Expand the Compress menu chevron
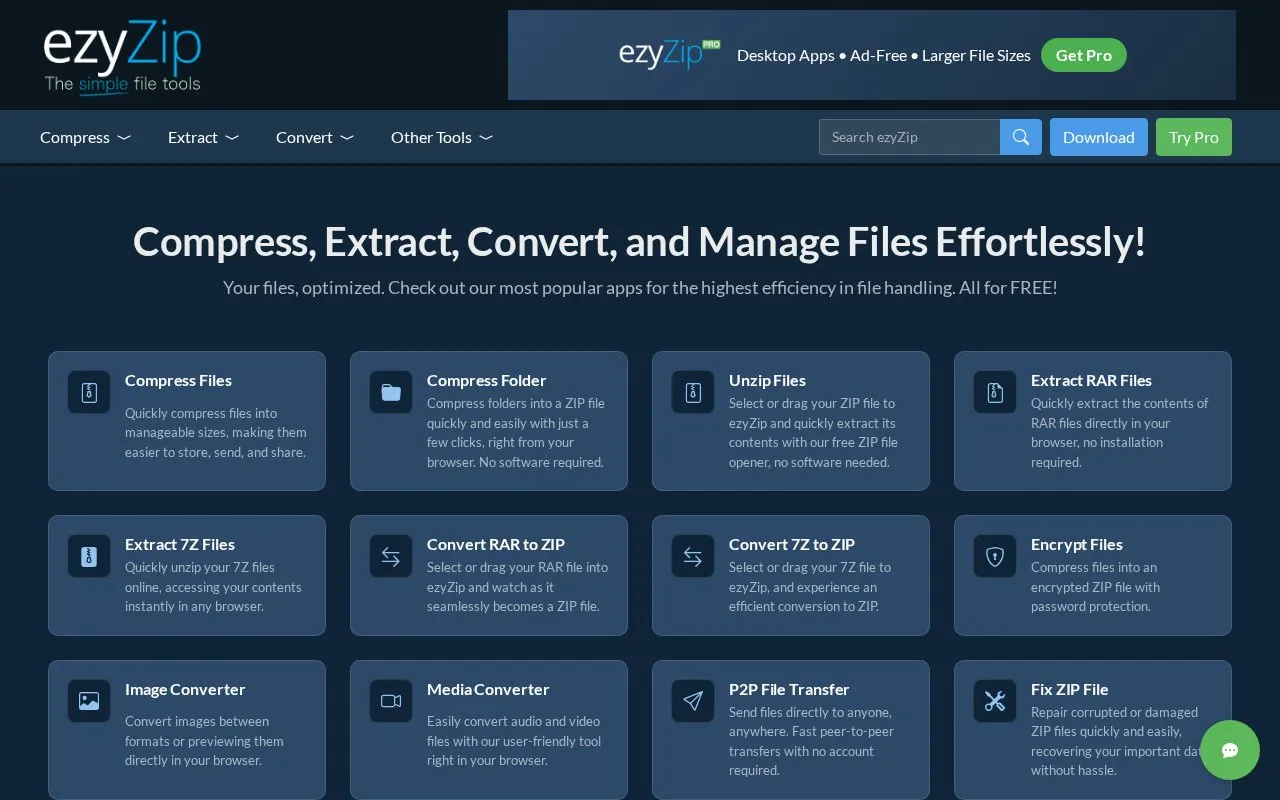 pos(124,138)
